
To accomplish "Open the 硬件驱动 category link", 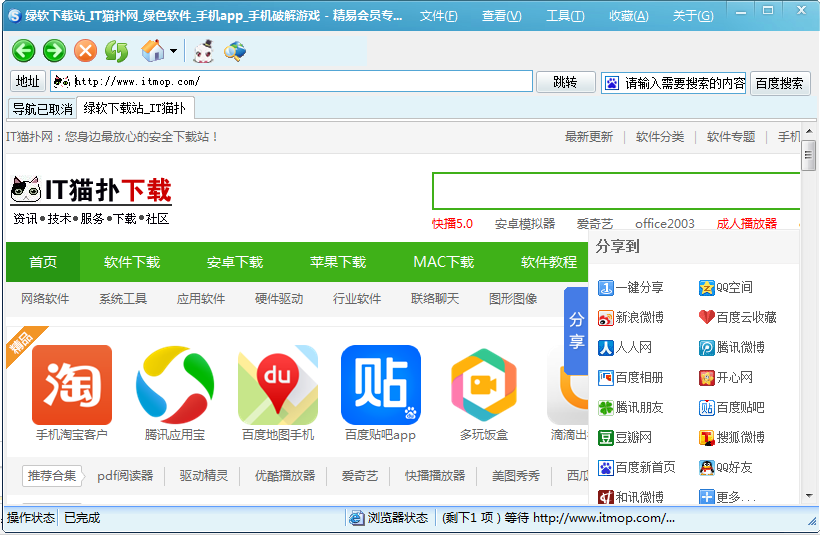I will [x=279, y=299].
